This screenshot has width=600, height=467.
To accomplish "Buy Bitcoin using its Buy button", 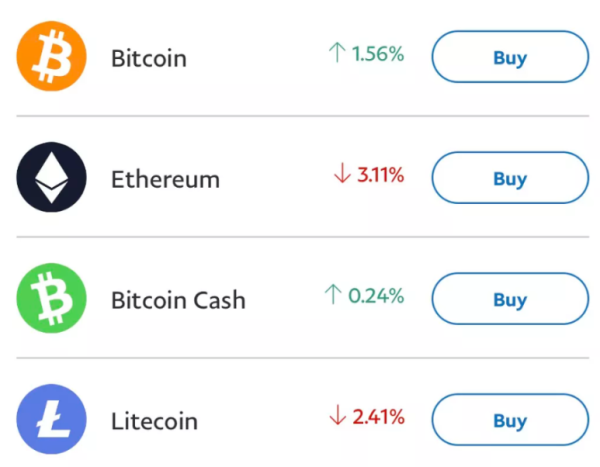I will coord(510,57).
